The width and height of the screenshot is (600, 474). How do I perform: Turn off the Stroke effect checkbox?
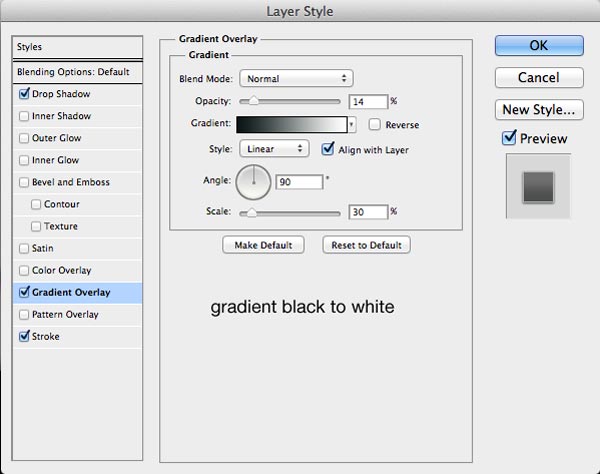[24, 337]
